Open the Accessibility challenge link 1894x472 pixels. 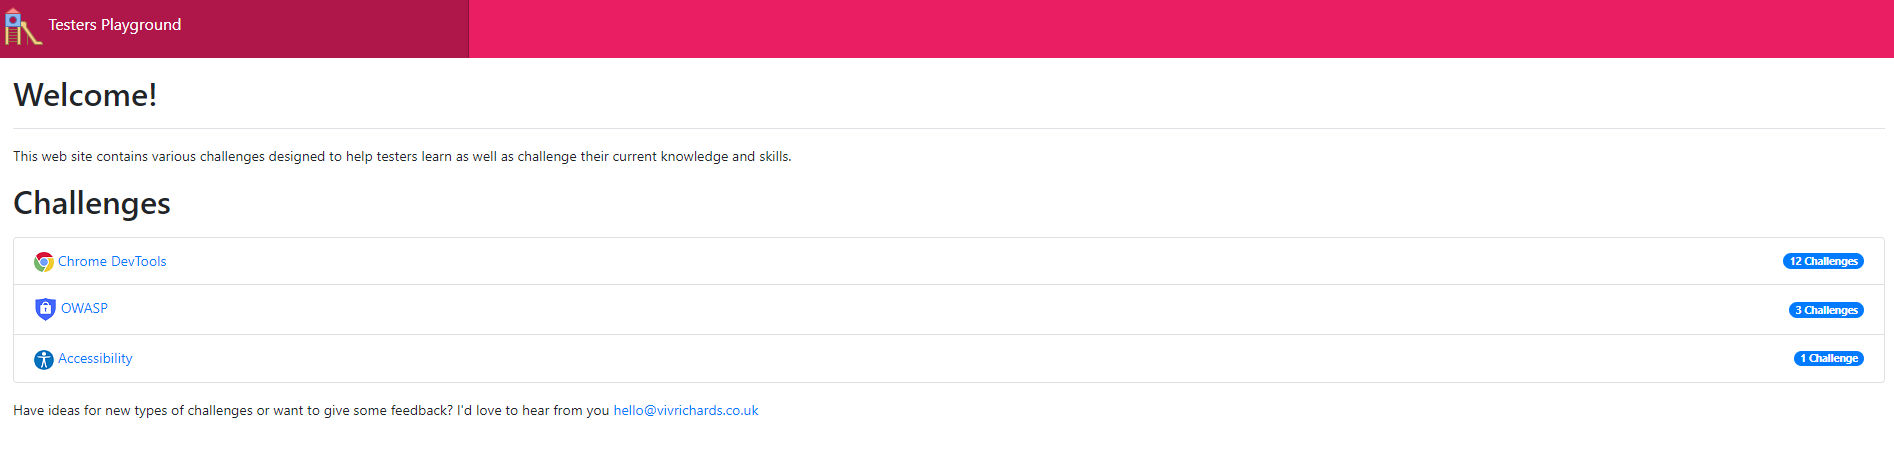(95, 358)
